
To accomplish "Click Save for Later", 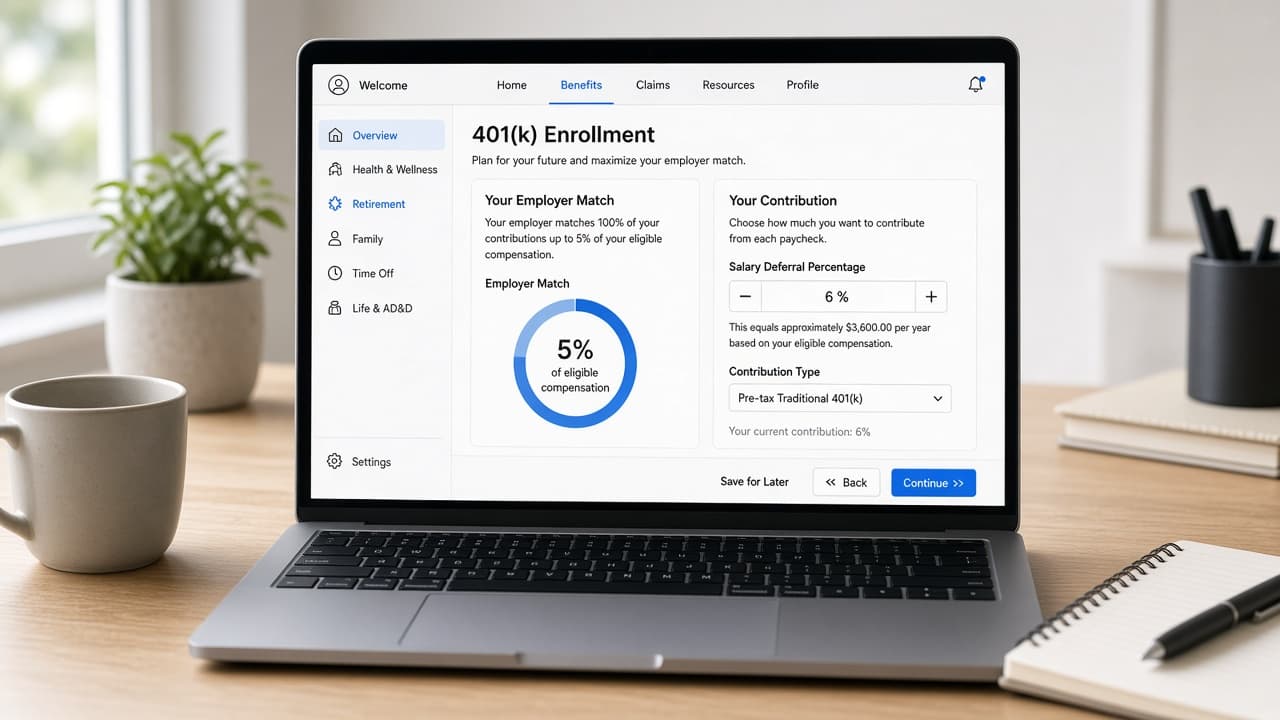I will [x=754, y=482].
